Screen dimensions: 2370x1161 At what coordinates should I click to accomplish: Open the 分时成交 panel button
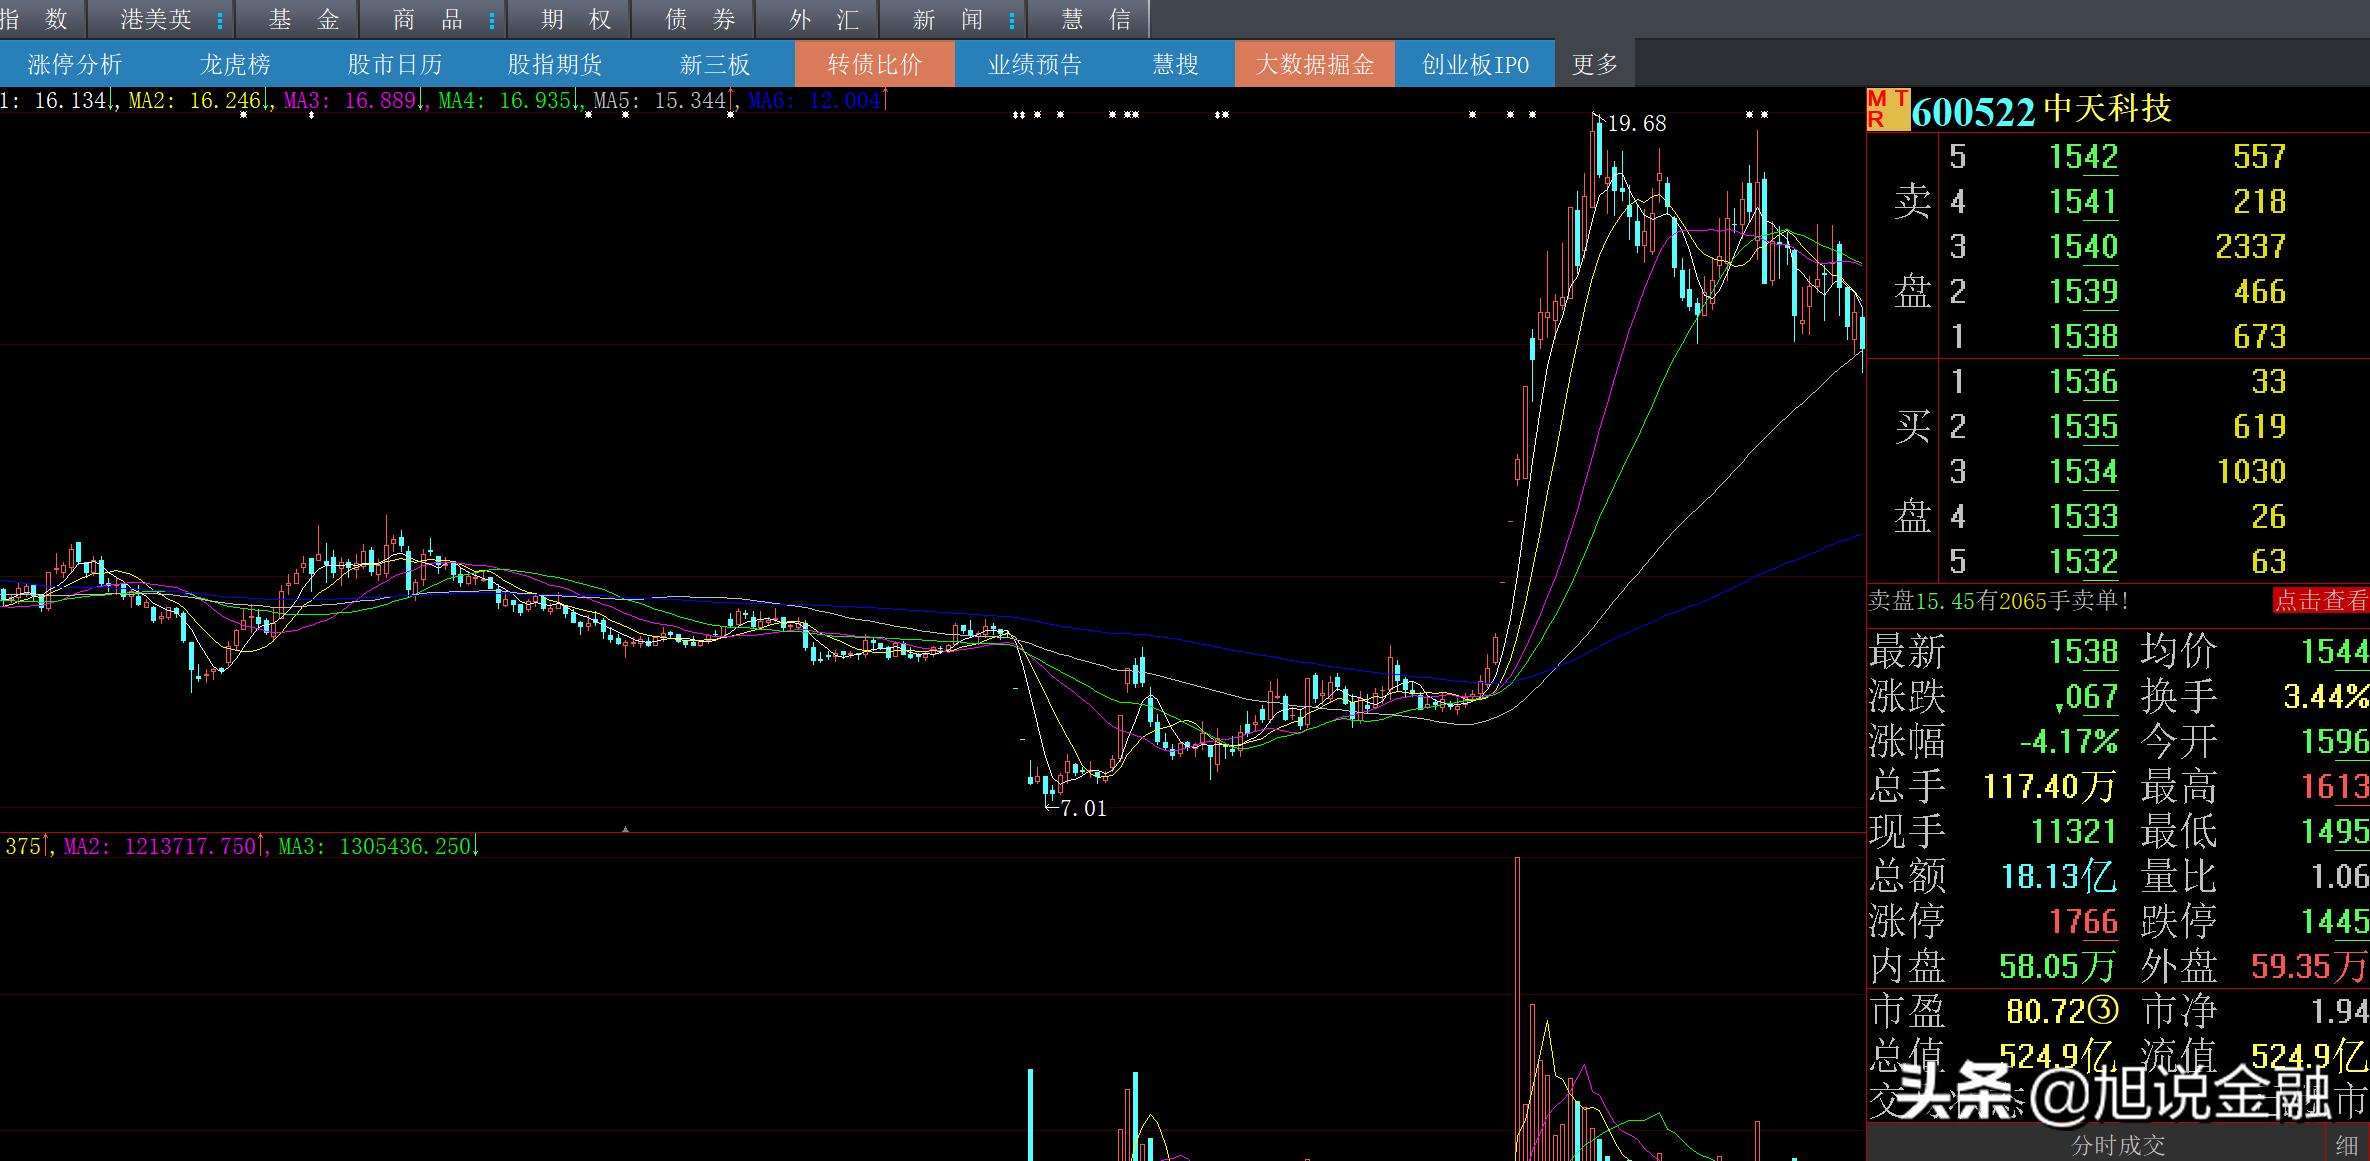point(2118,1146)
